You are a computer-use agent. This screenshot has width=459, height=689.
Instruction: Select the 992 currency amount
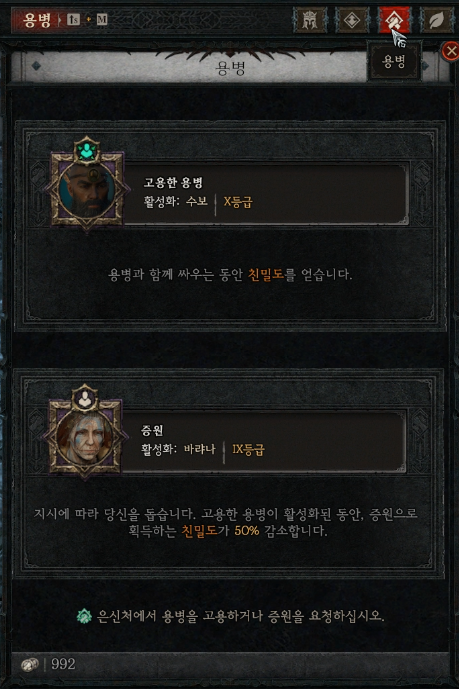pyautogui.click(x=63, y=664)
